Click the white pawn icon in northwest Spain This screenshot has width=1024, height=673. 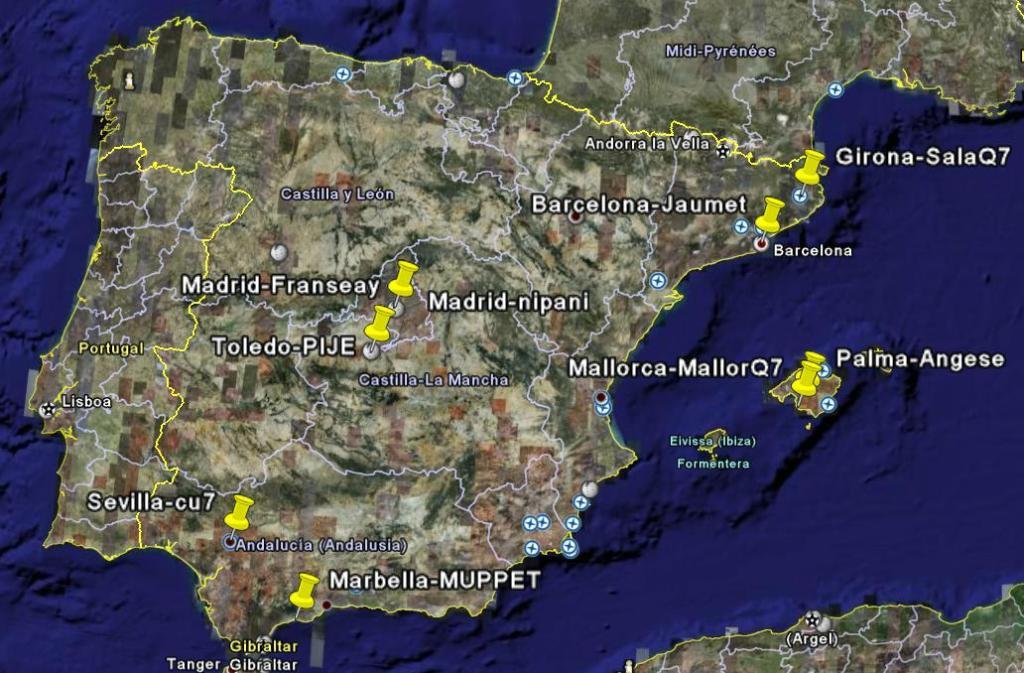click(x=128, y=79)
